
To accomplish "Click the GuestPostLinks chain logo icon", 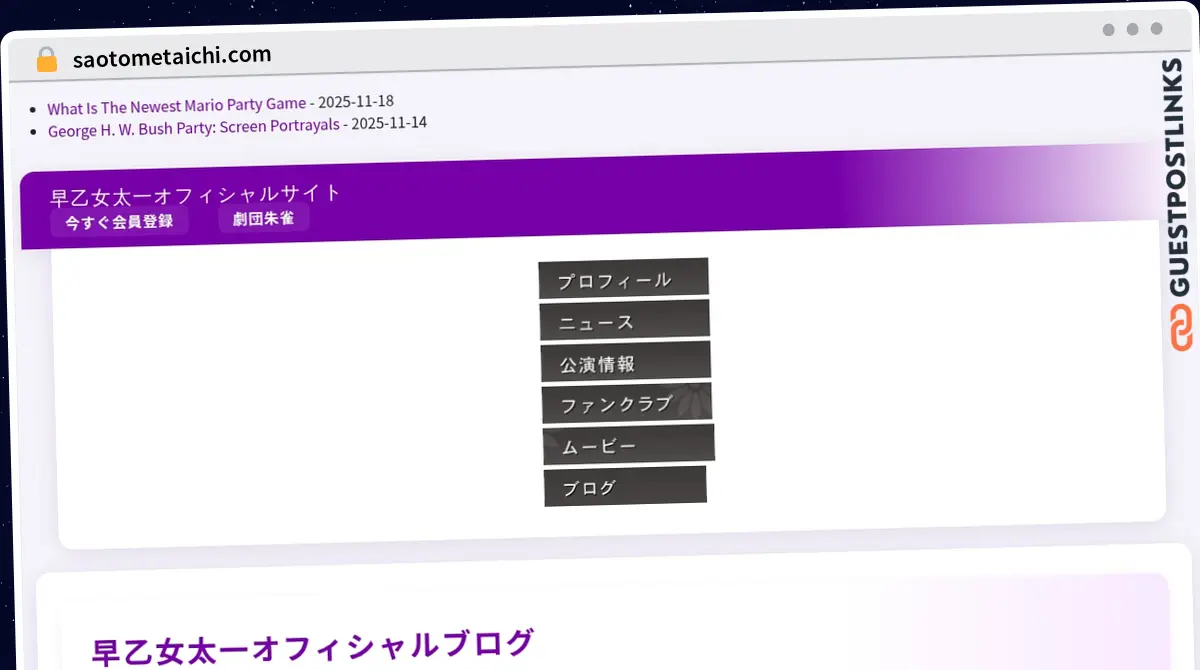I will 1181,329.
